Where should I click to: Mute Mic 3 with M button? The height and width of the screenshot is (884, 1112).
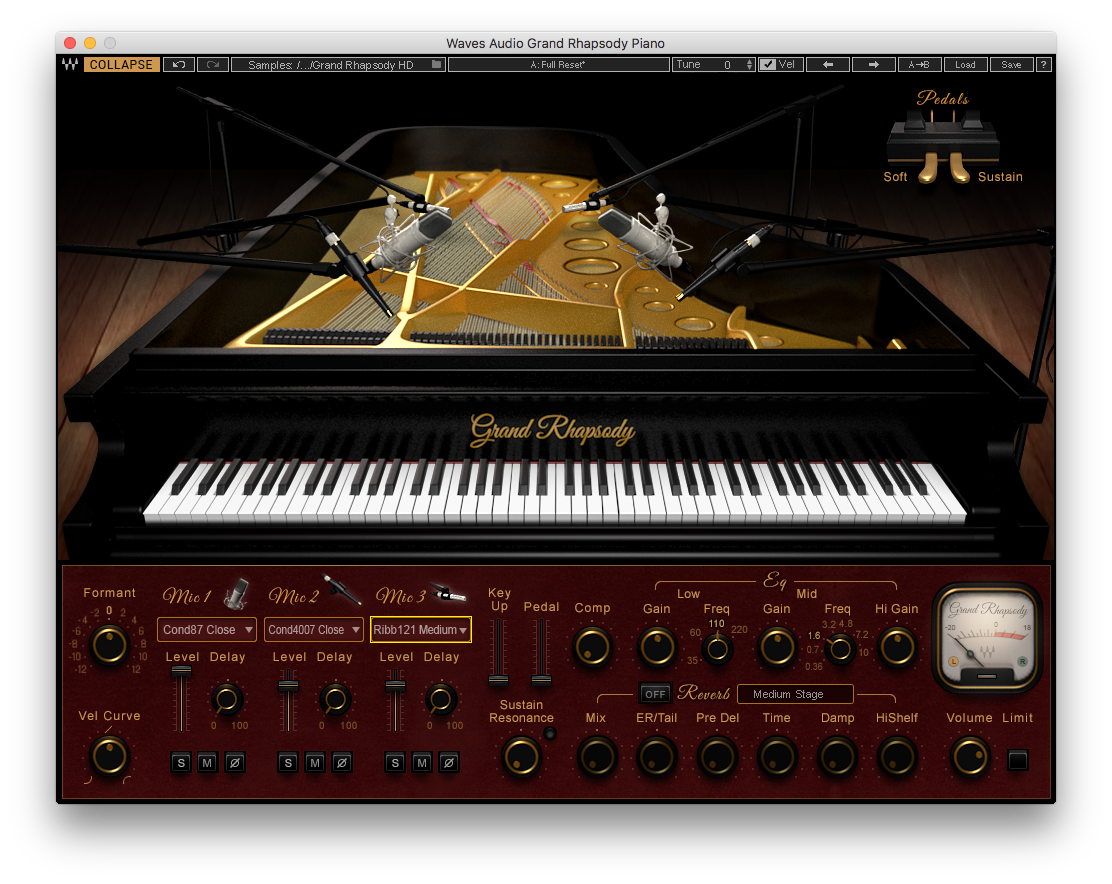[x=422, y=763]
